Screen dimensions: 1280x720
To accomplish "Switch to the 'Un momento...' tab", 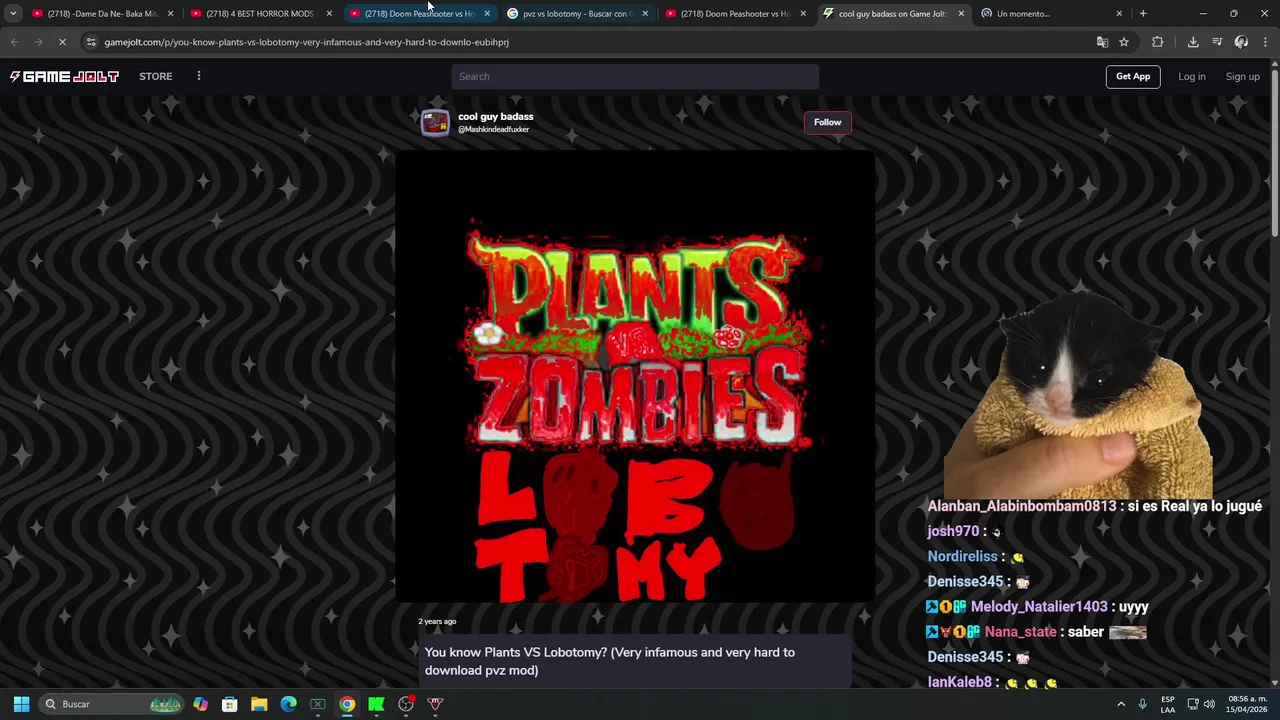I will pos(1050,13).
